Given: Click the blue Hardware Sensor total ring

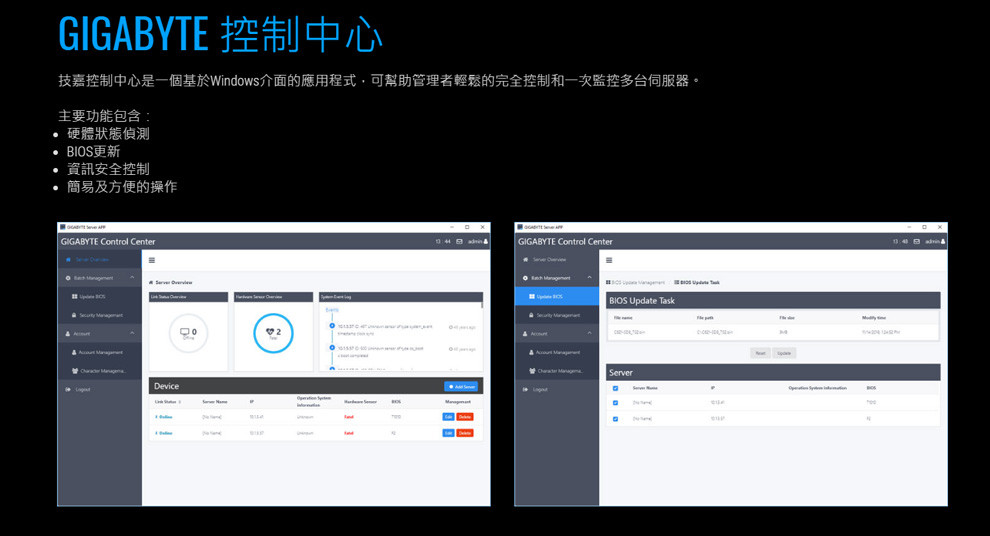Looking at the screenshot, I should pyautogui.click(x=273, y=333).
